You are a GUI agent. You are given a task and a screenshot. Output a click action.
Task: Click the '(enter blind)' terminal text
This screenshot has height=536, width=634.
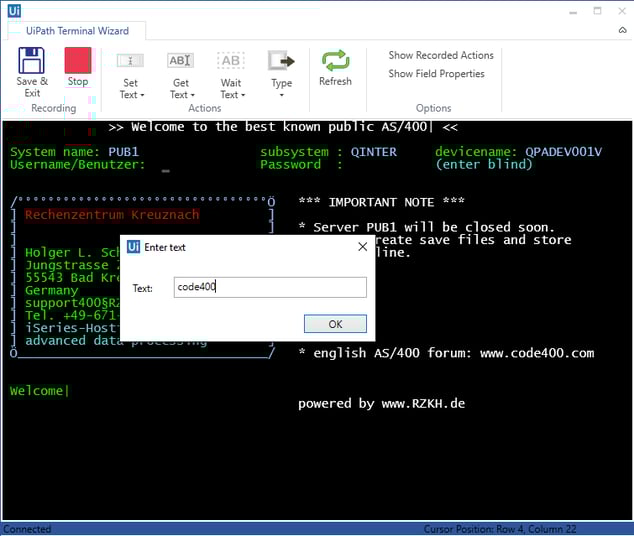pos(484,165)
